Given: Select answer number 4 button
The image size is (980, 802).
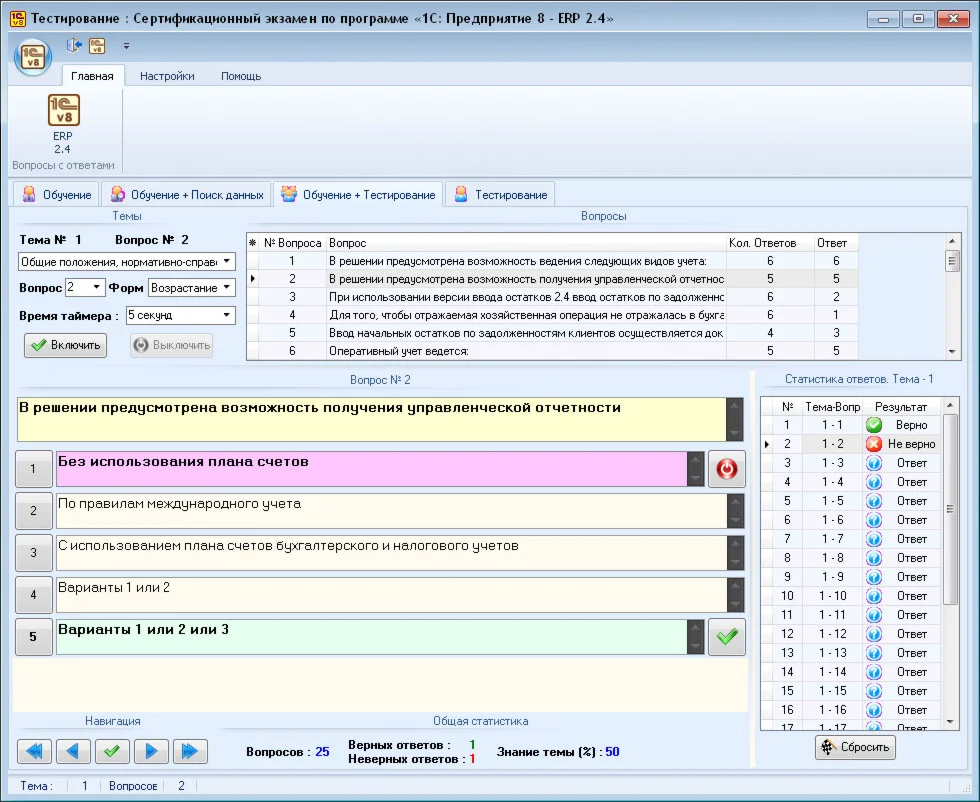Looking at the screenshot, I should (34, 595).
